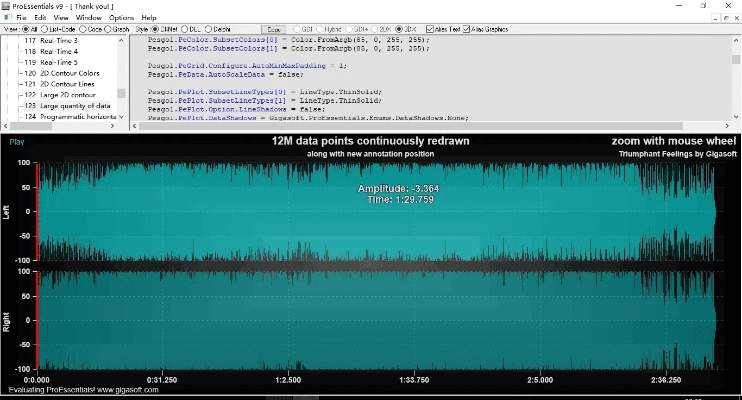This screenshot has height=400, width=742.
Task: Select '123 Large quantity of data' example
Action: pyautogui.click(x=66, y=105)
